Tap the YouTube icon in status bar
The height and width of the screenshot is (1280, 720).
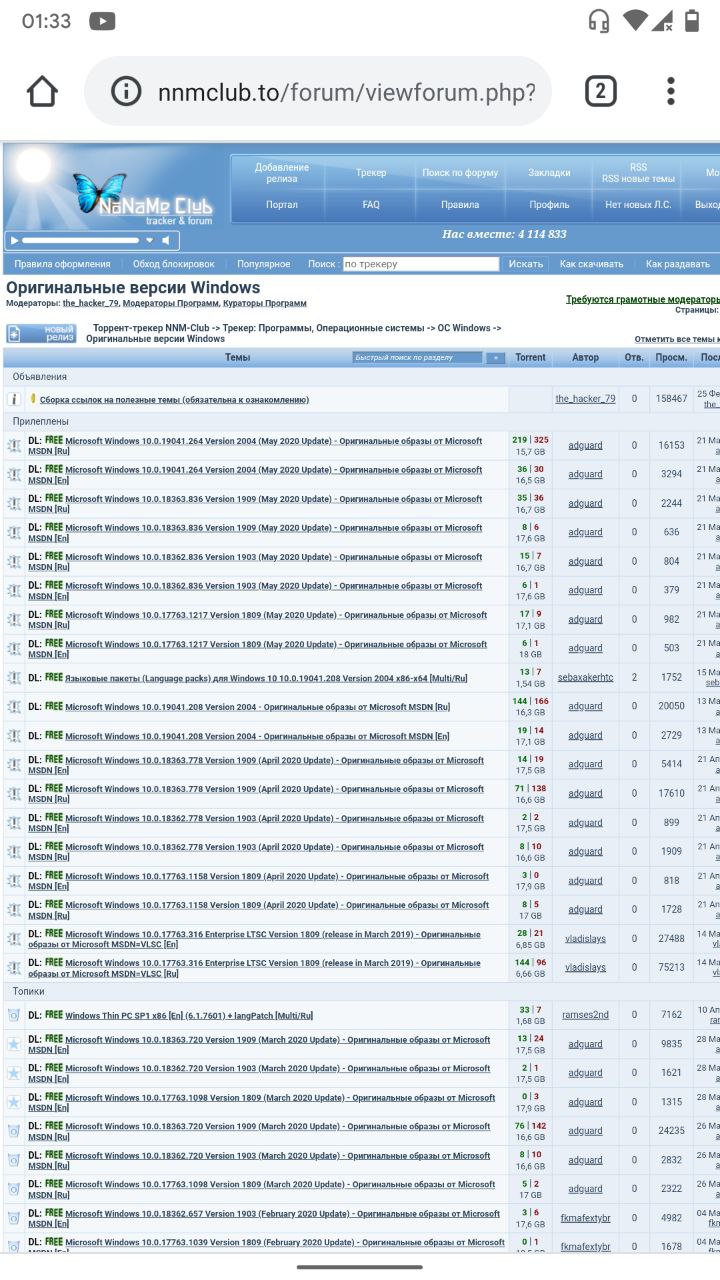102,20
